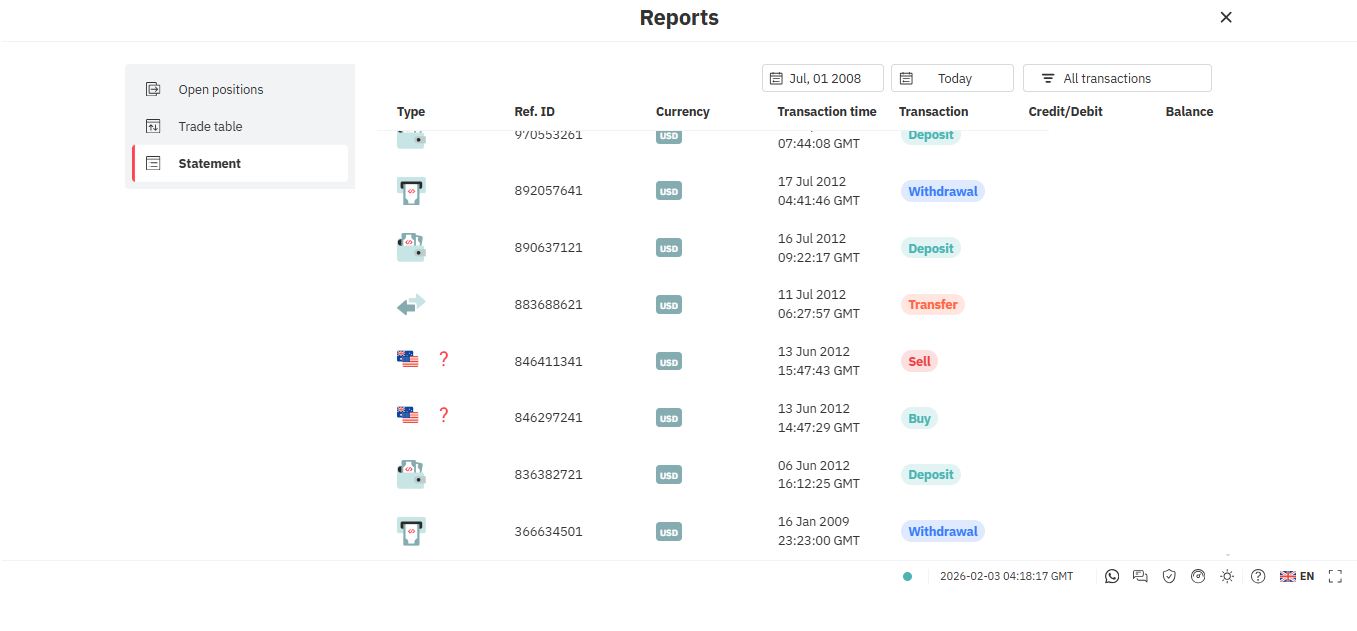This screenshot has width=1357, height=631.
Task: Open the Today end date picker
Action: 951,77
